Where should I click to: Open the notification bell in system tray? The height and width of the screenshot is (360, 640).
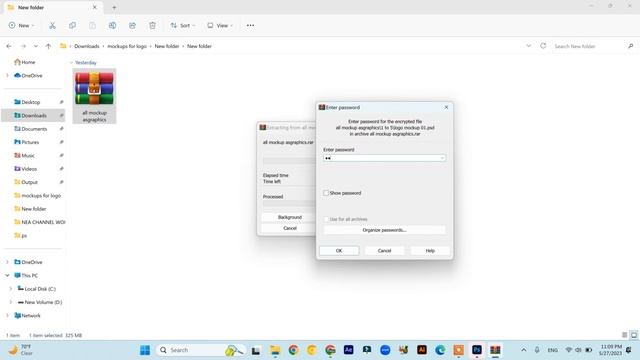tap(629, 350)
